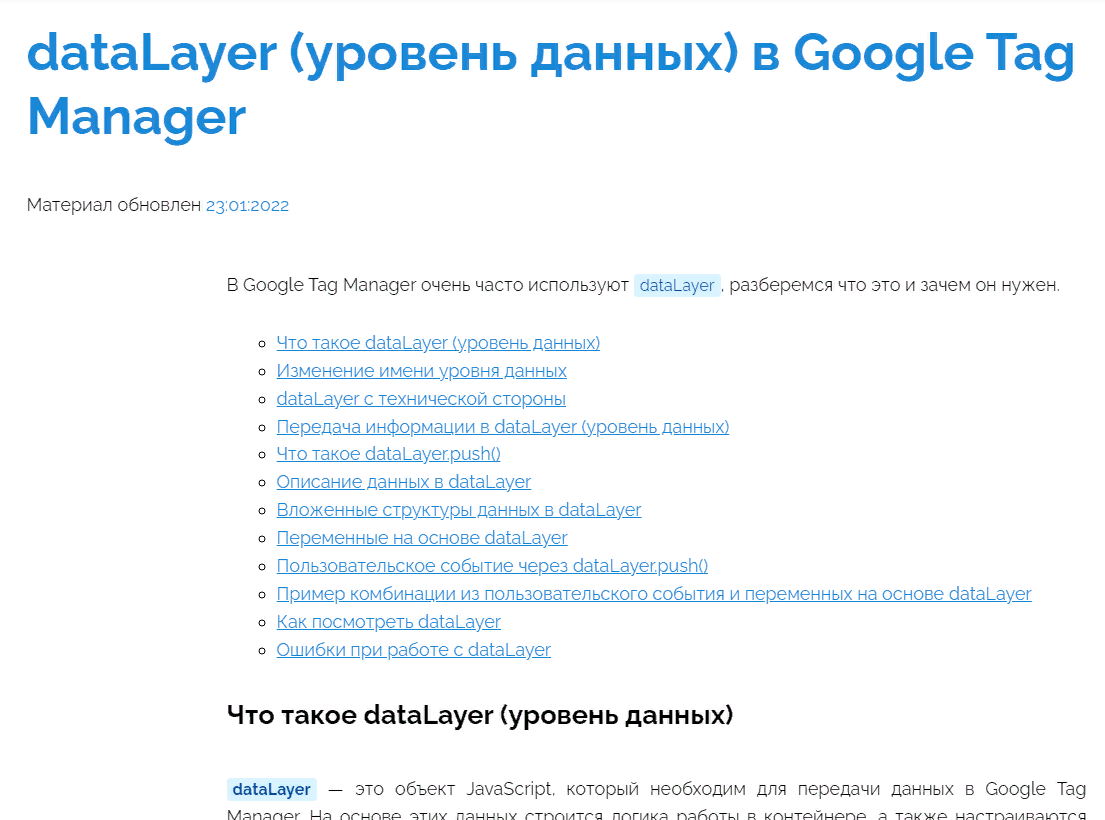Open "Описание данных в dataLayer" link
Screen dimensions: 1105x820
[403, 482]
